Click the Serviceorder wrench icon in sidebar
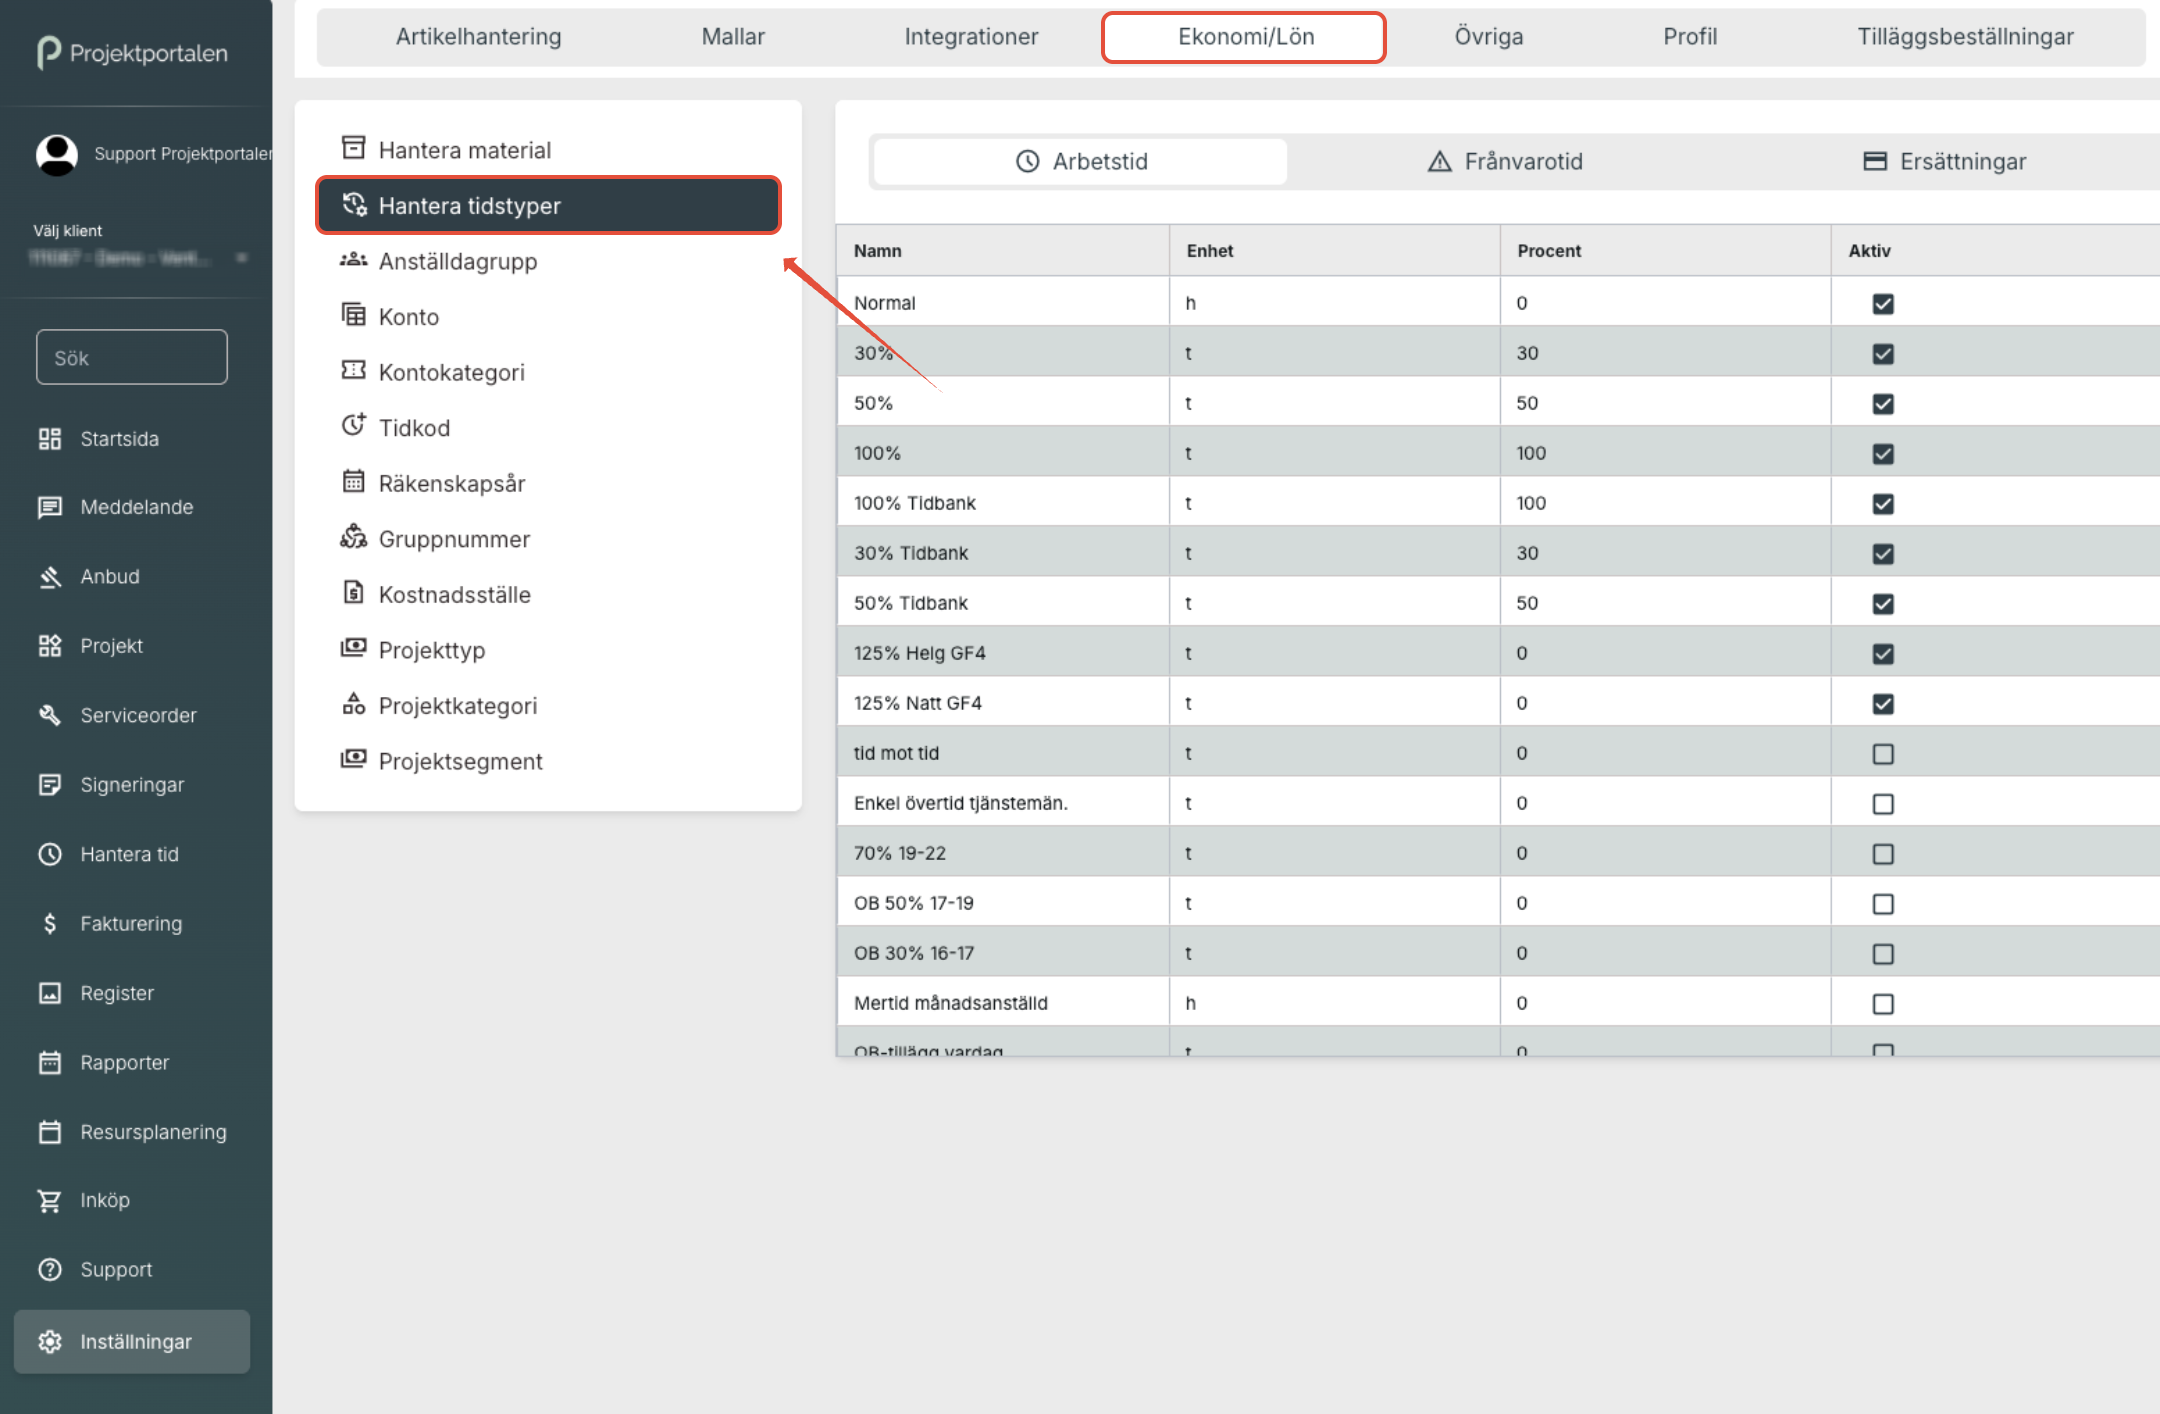Screen dimensions: 2160x1414 pyautogui.click(x=50, y=715)
